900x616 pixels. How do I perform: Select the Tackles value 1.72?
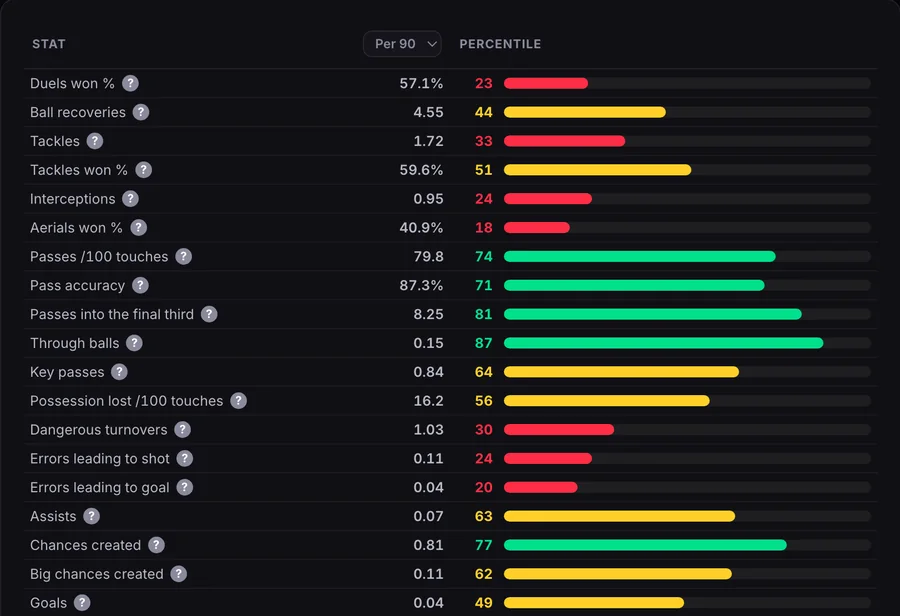[x=428, y=141]
